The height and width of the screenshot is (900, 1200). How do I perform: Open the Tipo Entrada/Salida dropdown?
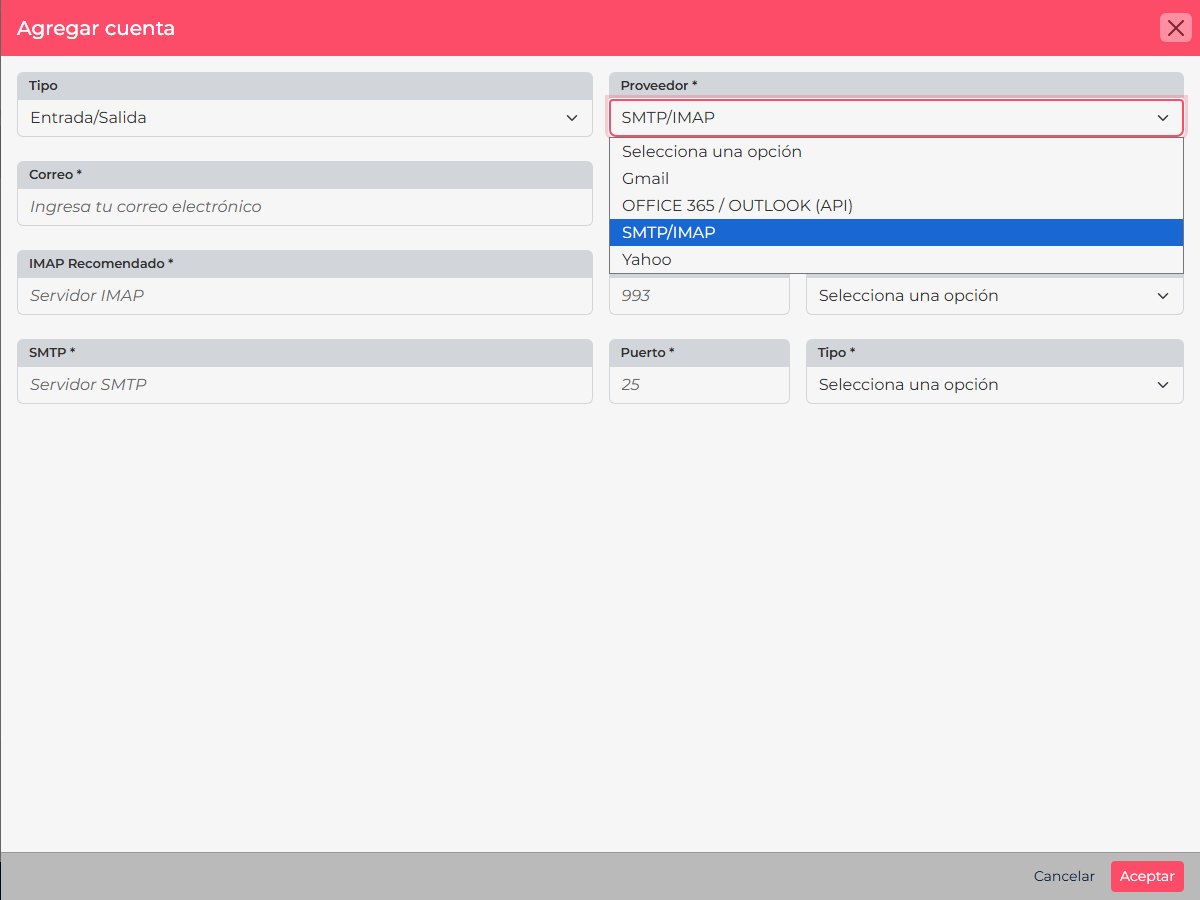pos(305,118)
